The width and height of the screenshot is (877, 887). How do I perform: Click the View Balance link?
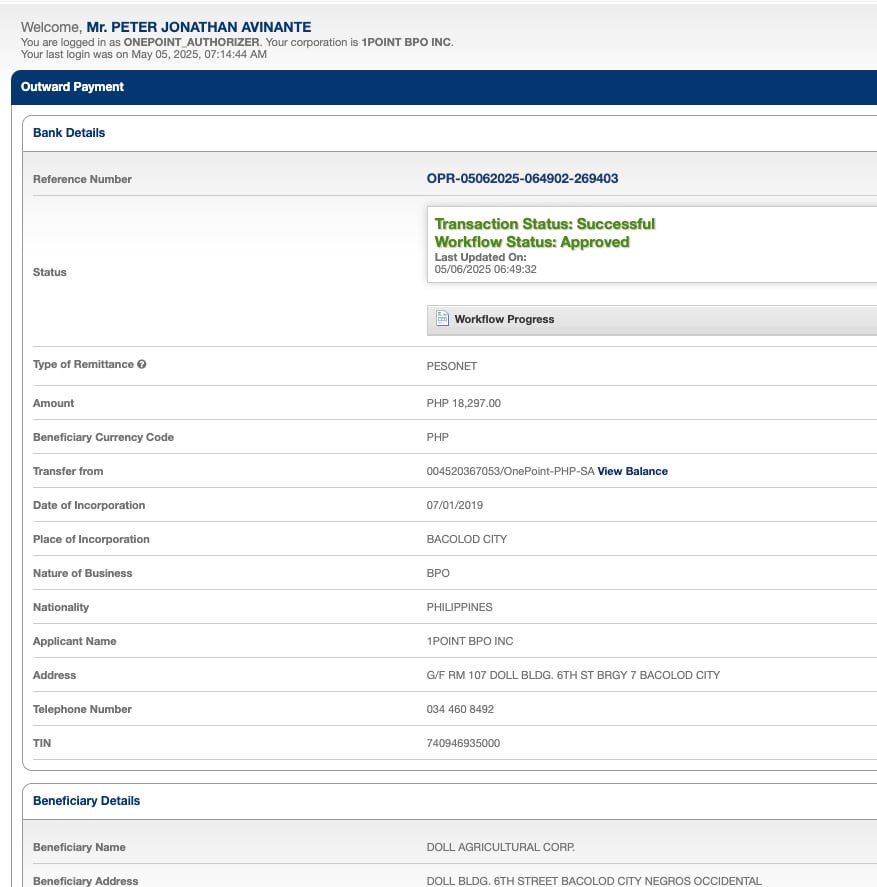point(632,471)
